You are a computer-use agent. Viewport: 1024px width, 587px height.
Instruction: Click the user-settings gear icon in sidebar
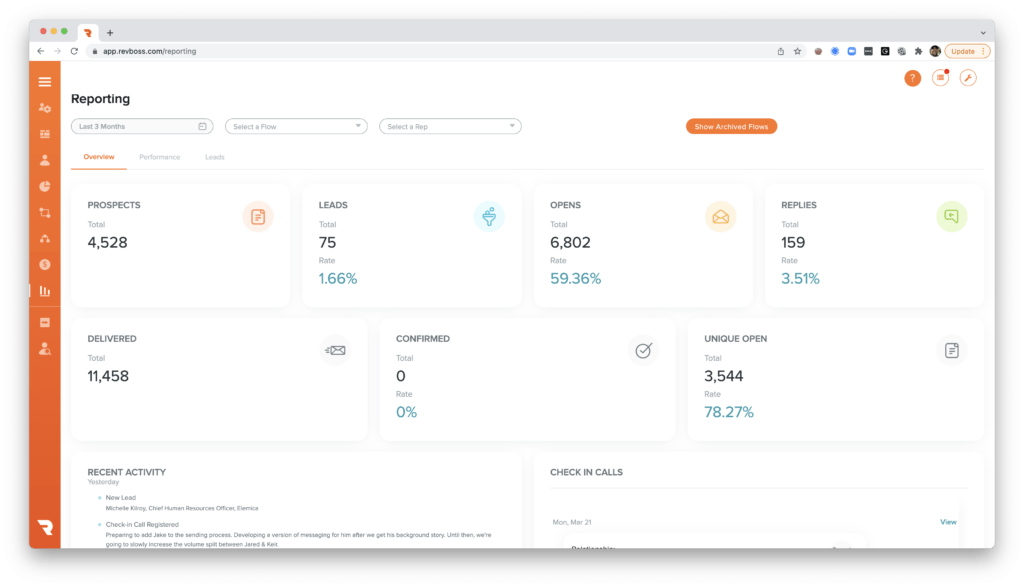tap(44, 108)
